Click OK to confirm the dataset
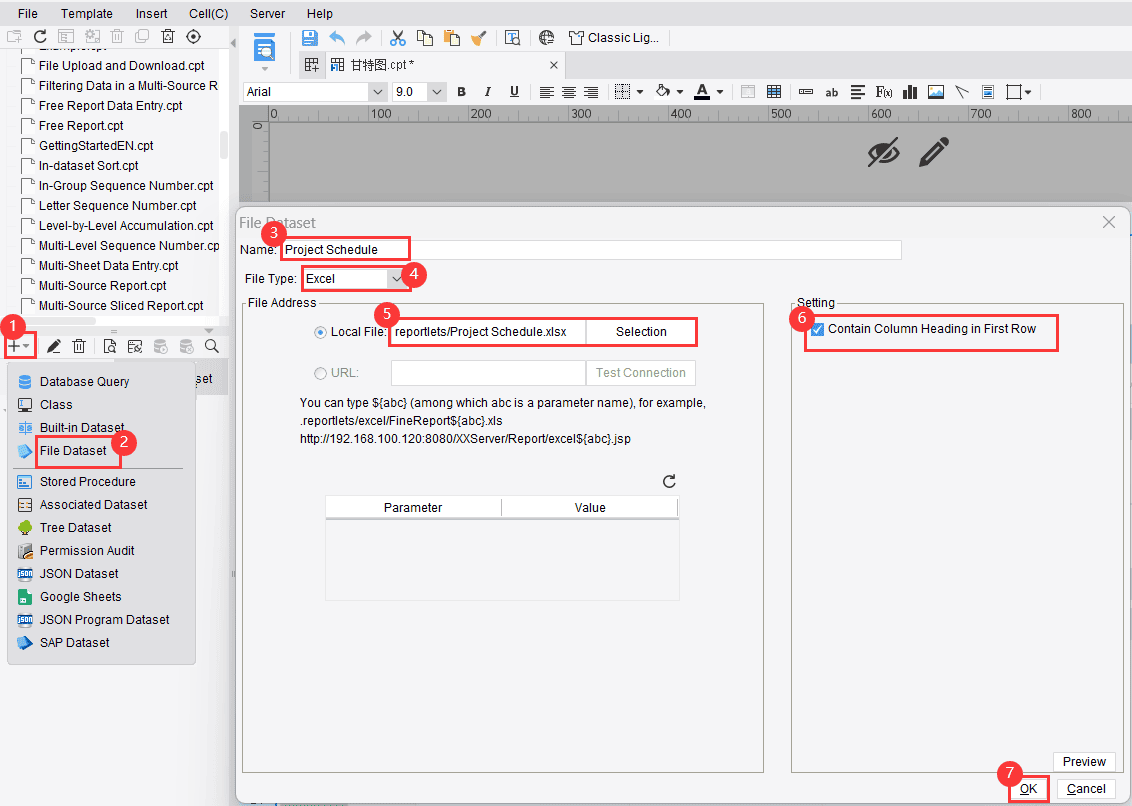 click(1028, 789)
